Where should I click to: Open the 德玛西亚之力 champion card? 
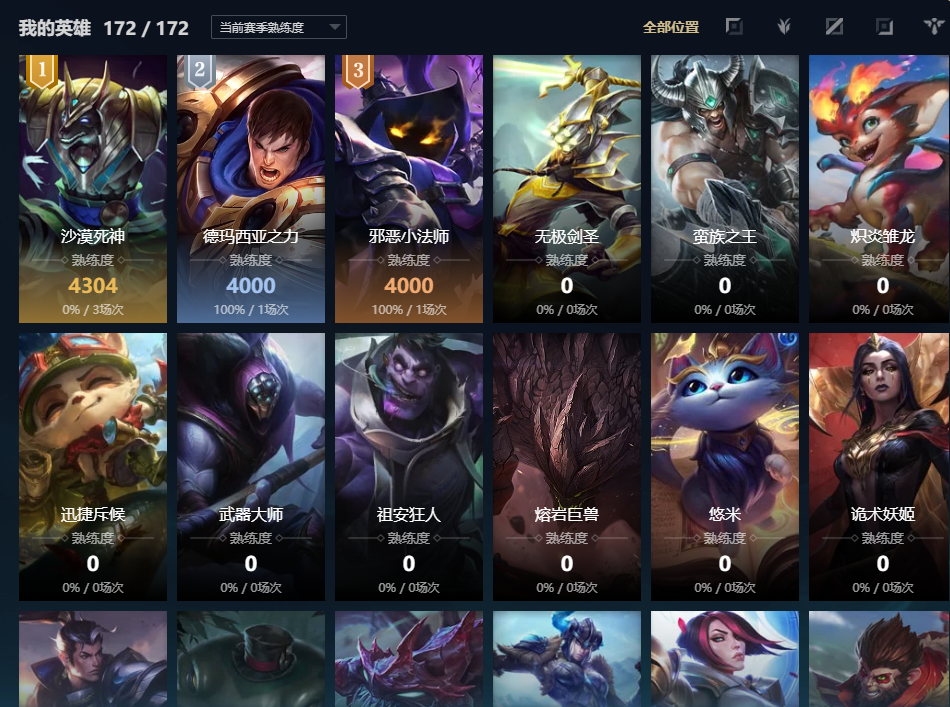[x=251, y=189]
